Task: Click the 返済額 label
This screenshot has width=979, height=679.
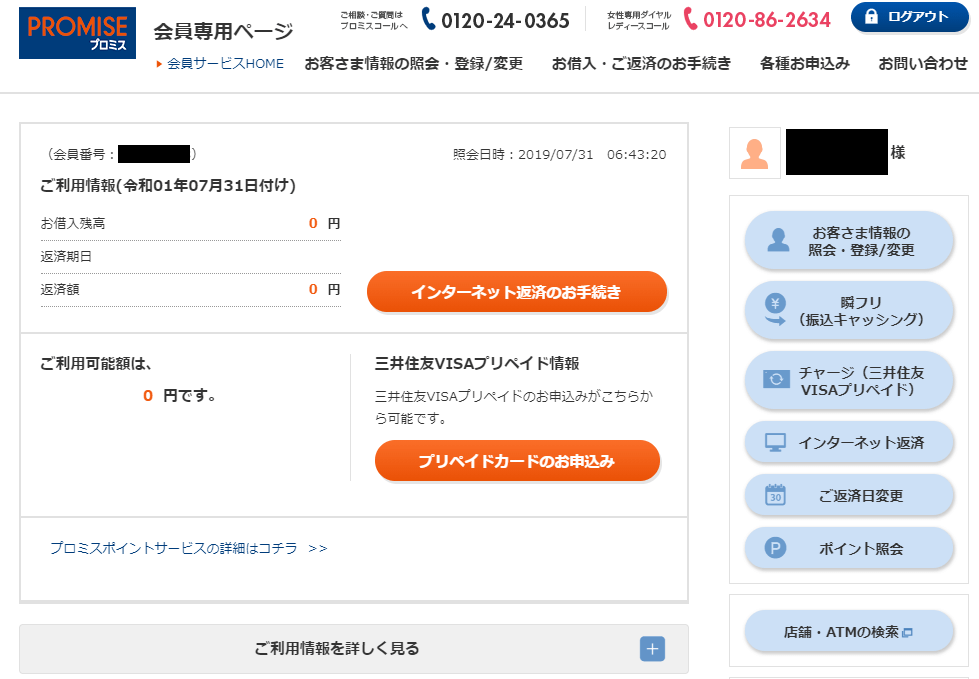Action: tap(60, 290)
